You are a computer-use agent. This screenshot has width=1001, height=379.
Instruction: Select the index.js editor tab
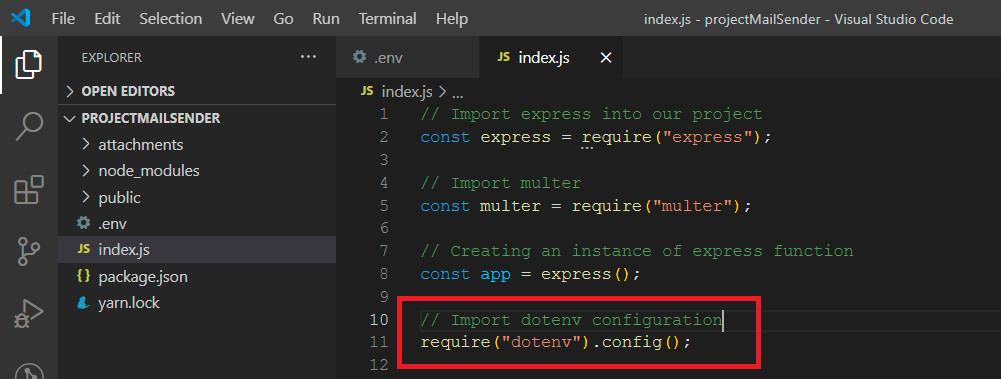[x=551, y=57]
